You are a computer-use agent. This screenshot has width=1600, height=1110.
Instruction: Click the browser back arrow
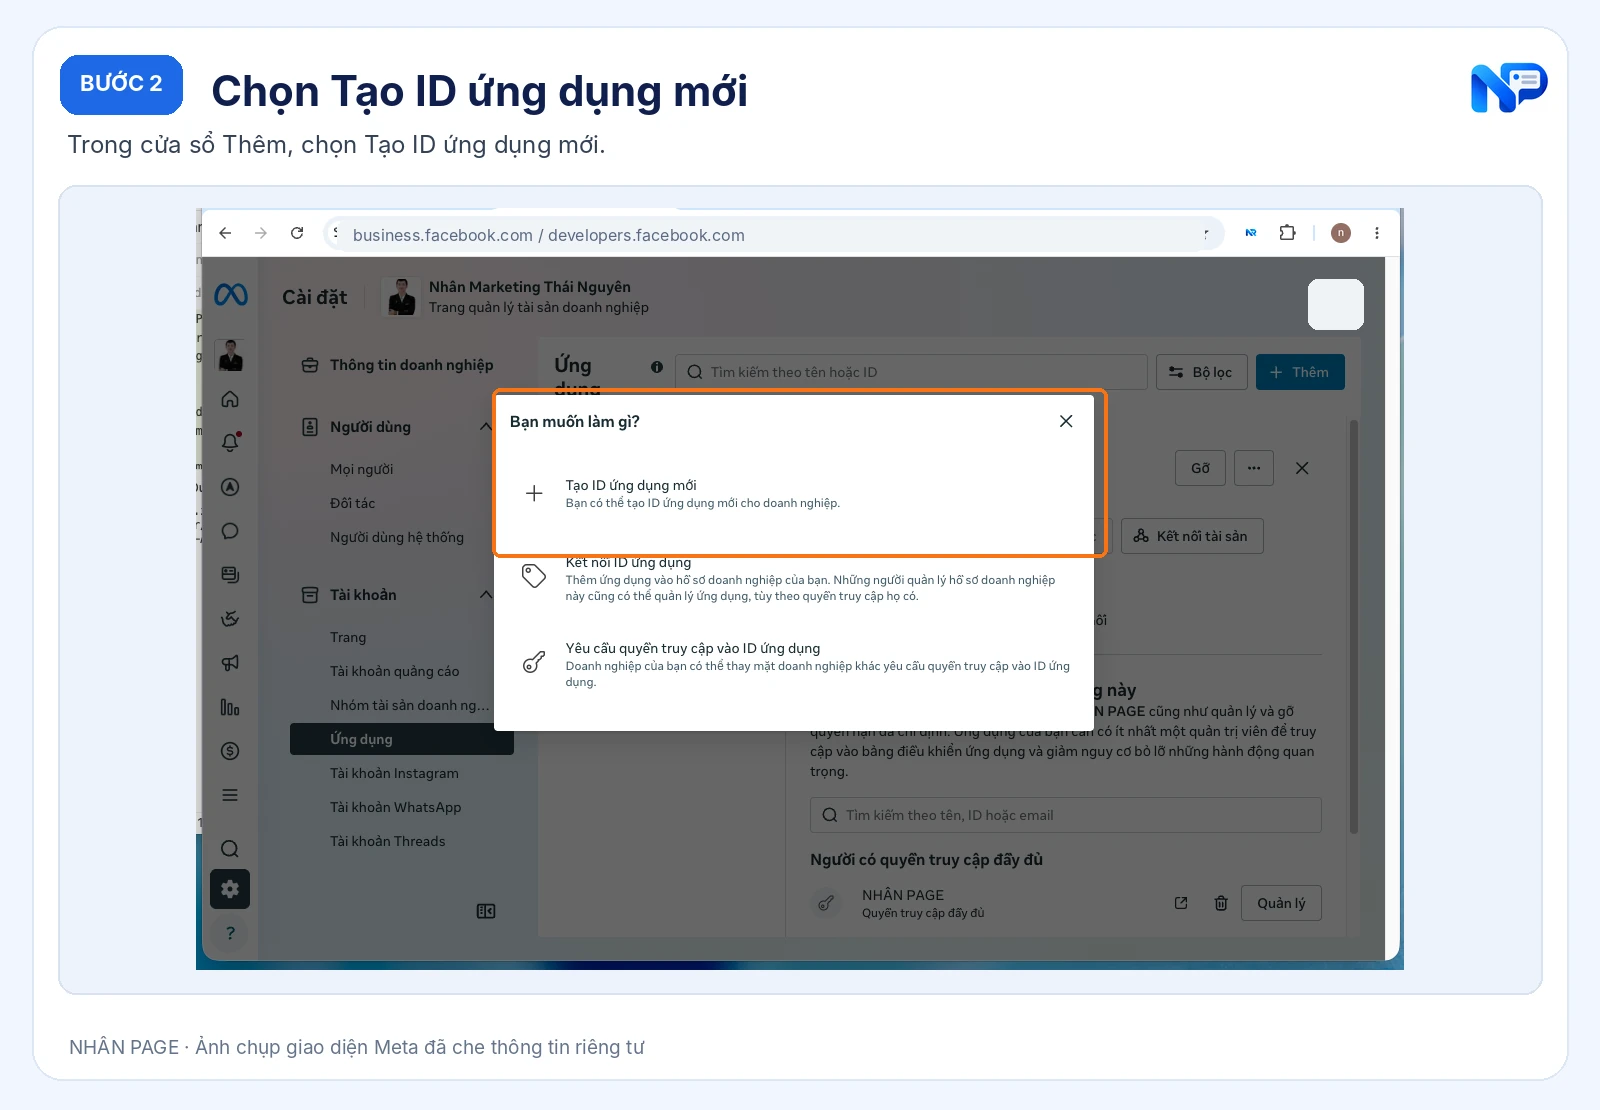pos(225,233)
